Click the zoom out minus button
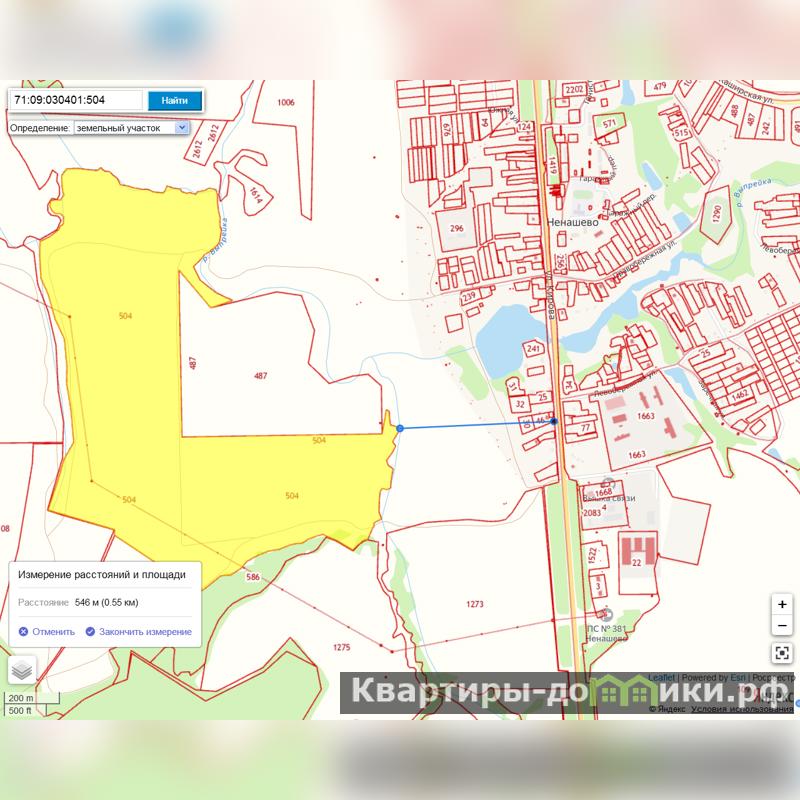The height and width of the screenshot is (800, 800). [x=782, y=626]
